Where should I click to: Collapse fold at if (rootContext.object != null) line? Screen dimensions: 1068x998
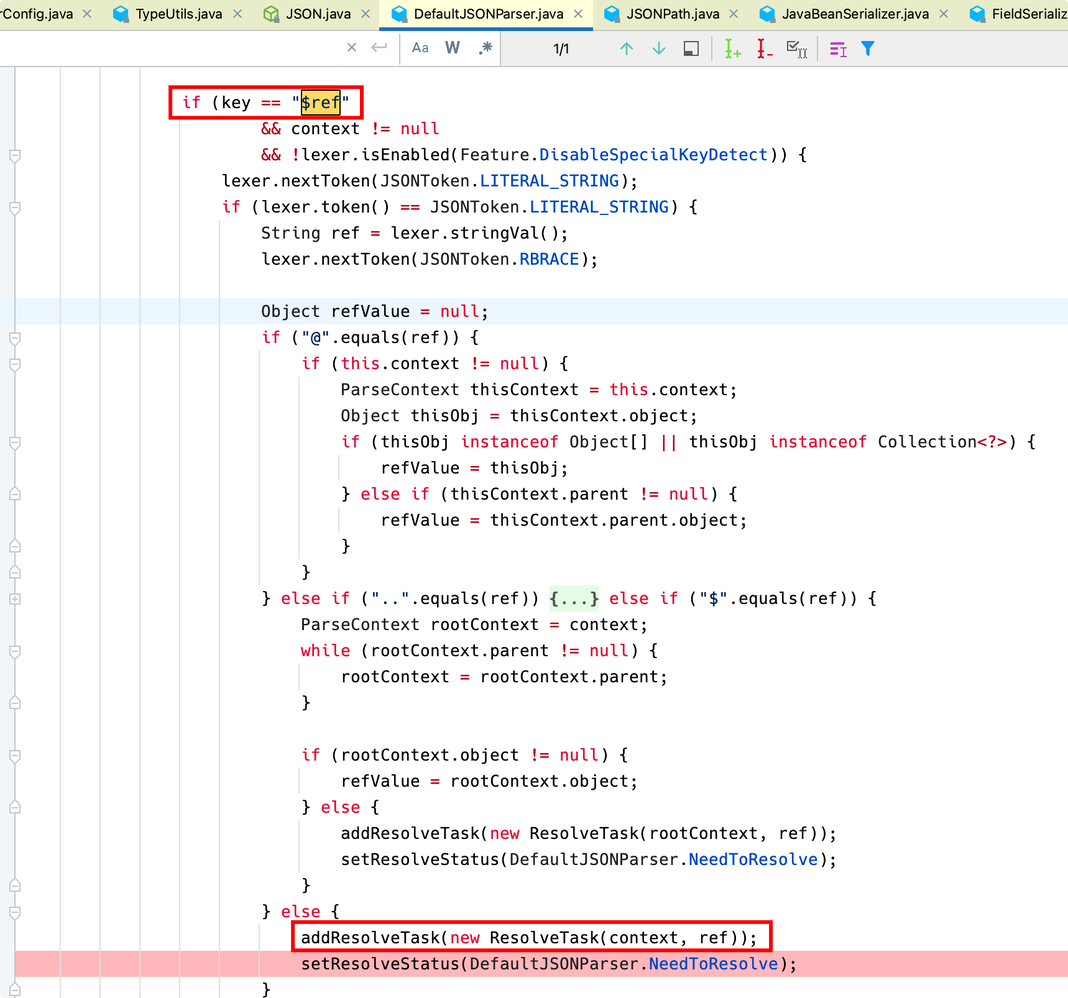15,756
